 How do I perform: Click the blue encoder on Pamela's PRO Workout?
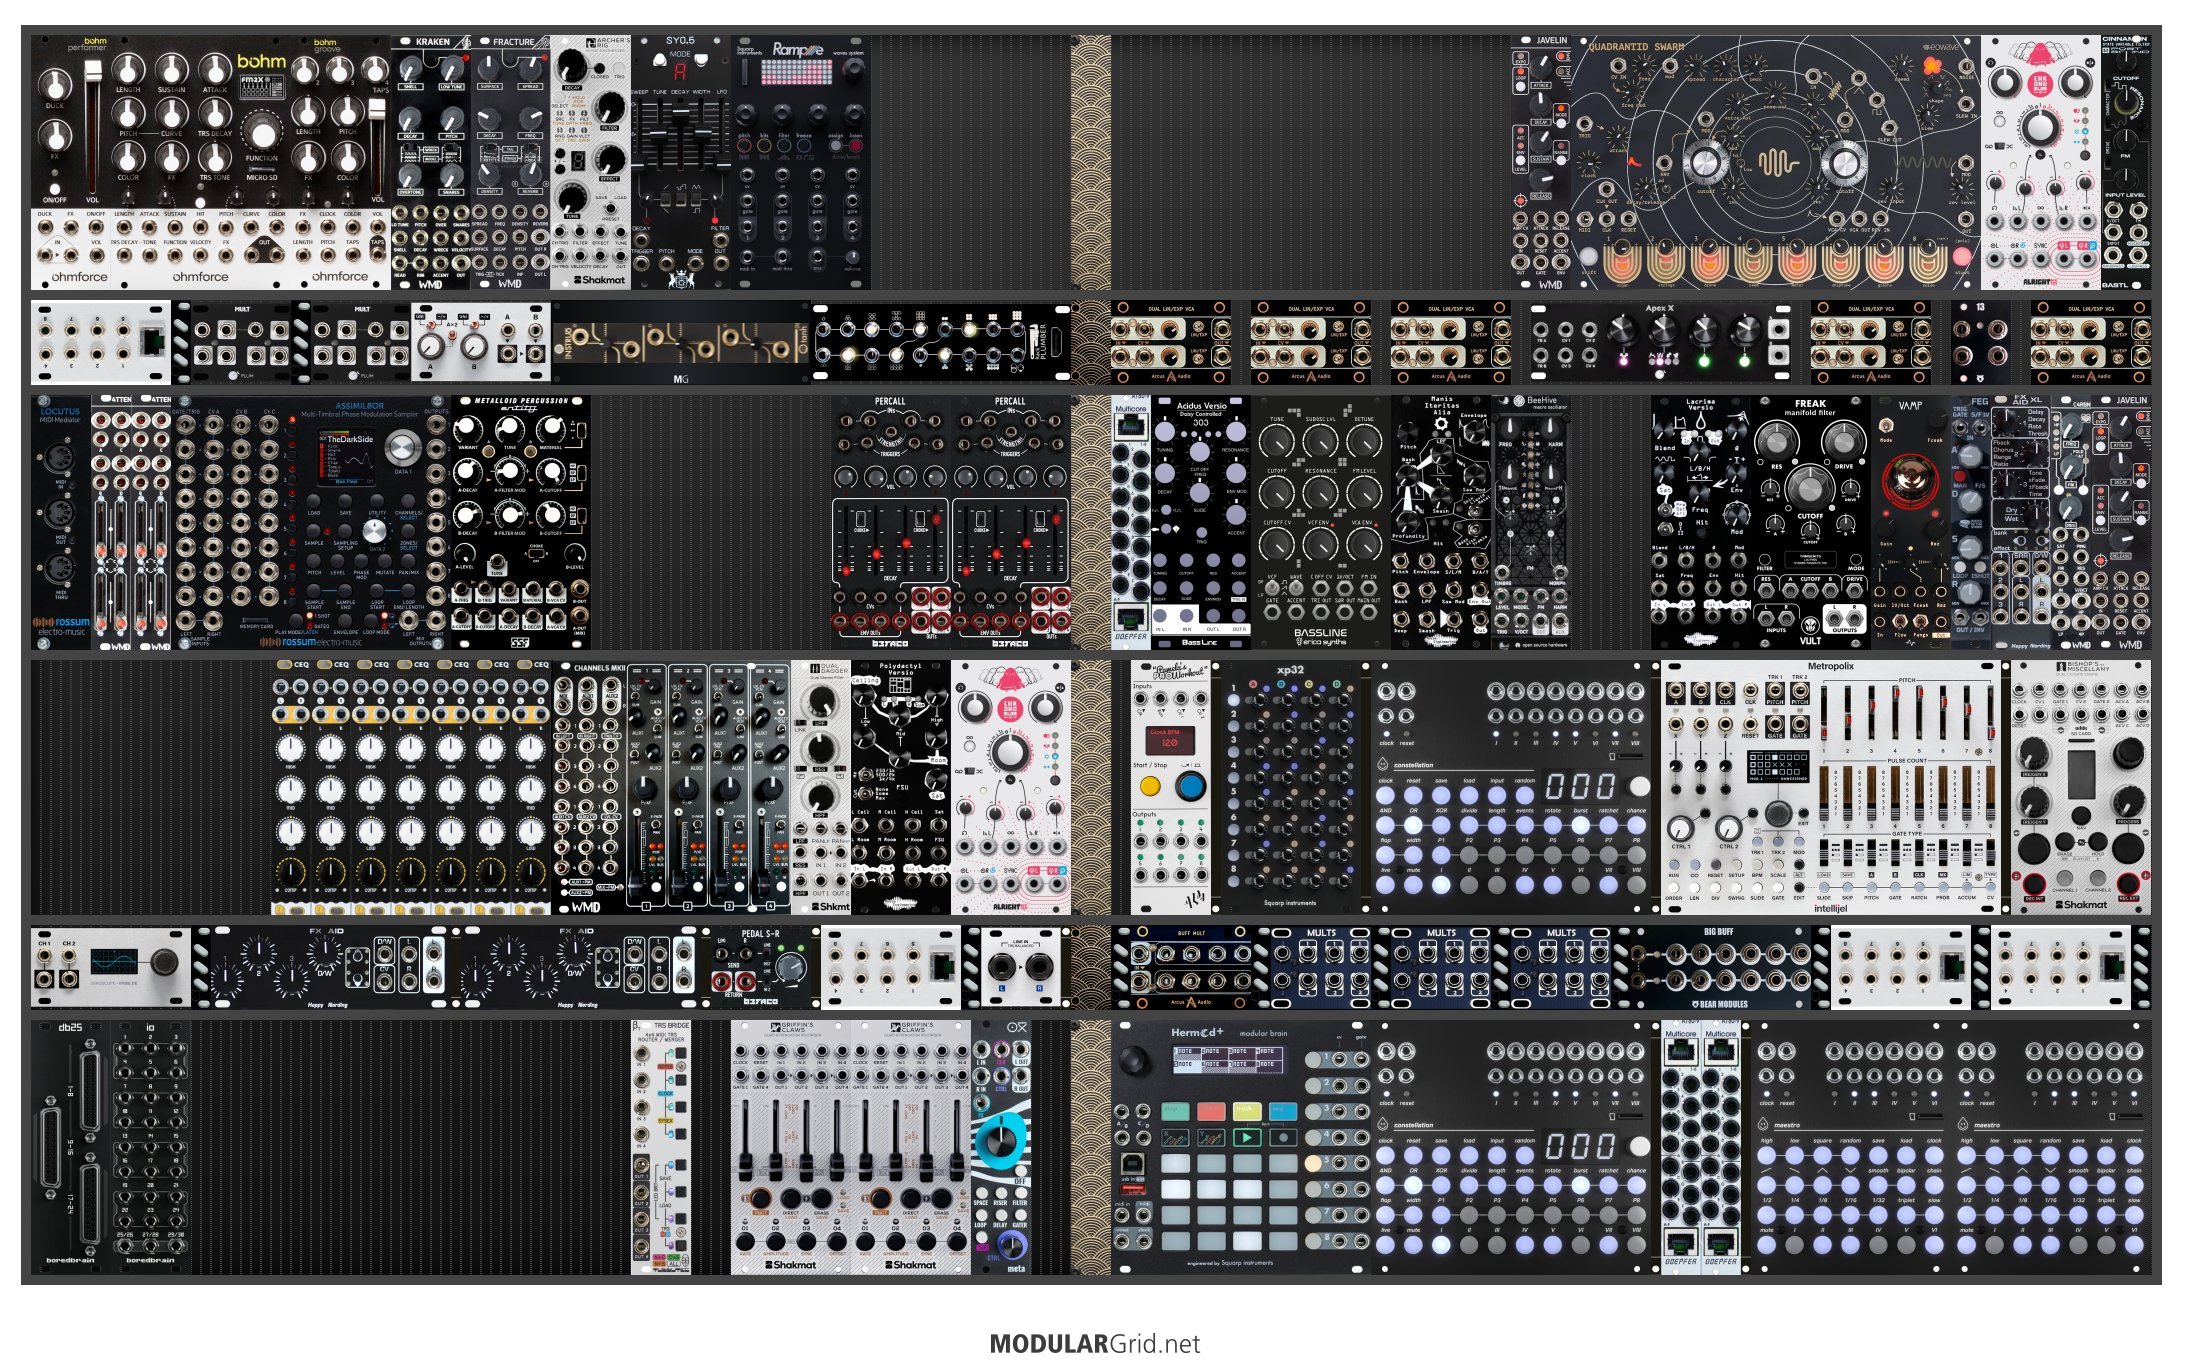(x=1190, y=786)
